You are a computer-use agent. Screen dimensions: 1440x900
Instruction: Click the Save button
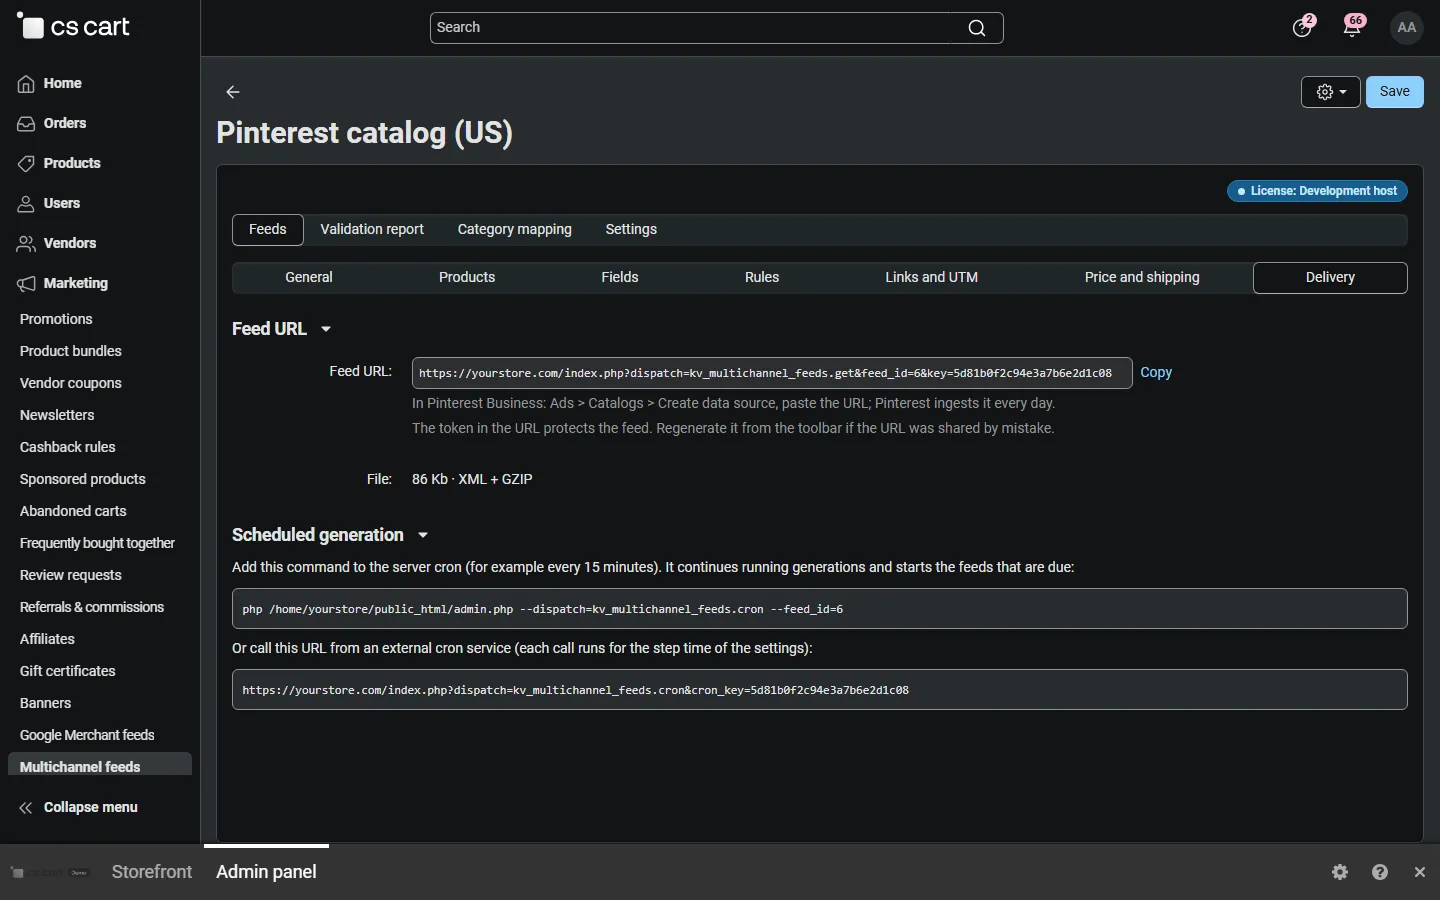pyautogui.click(x=1395, y=92)
